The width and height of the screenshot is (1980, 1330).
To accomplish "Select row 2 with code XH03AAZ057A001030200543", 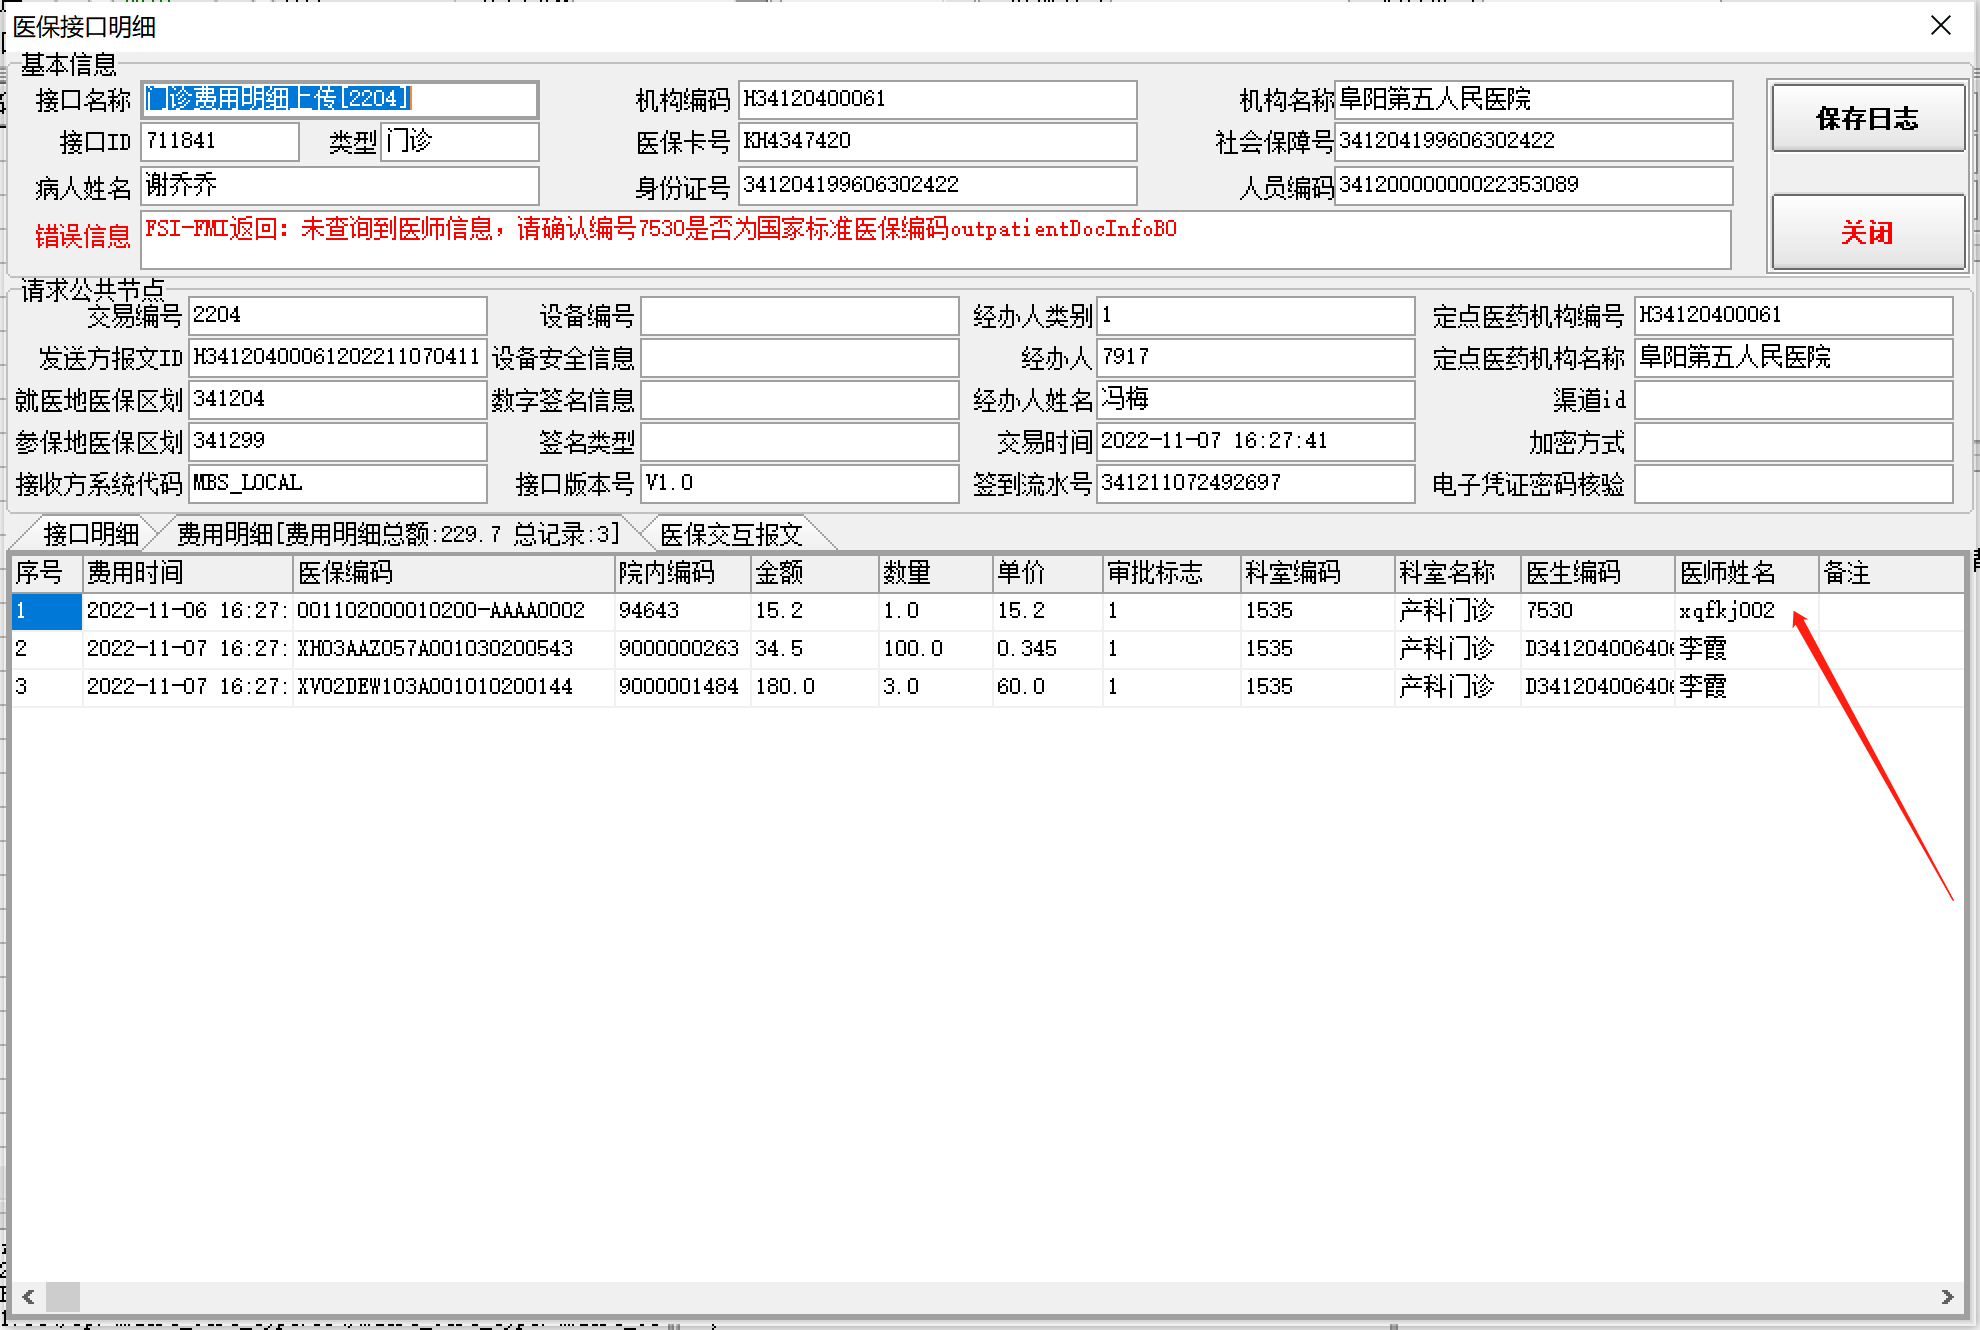I will (435, 649).
